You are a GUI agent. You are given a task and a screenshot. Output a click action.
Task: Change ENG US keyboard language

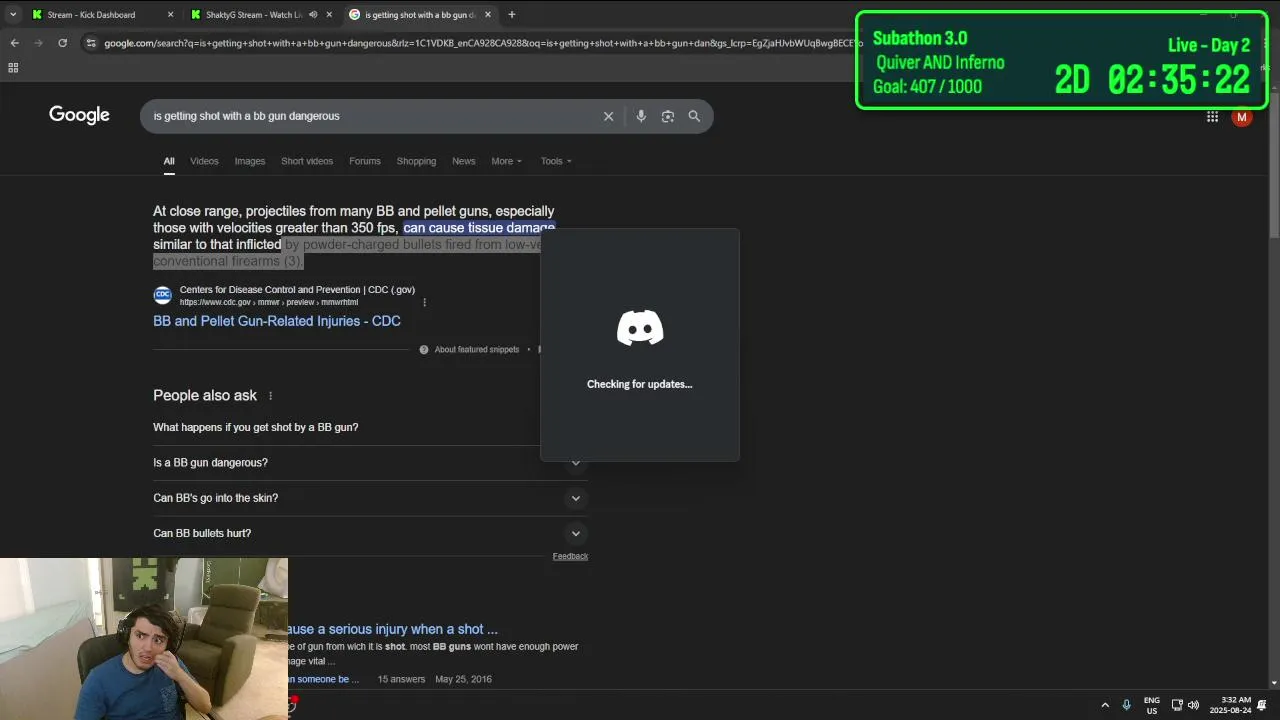click(x=1152, y=705)
